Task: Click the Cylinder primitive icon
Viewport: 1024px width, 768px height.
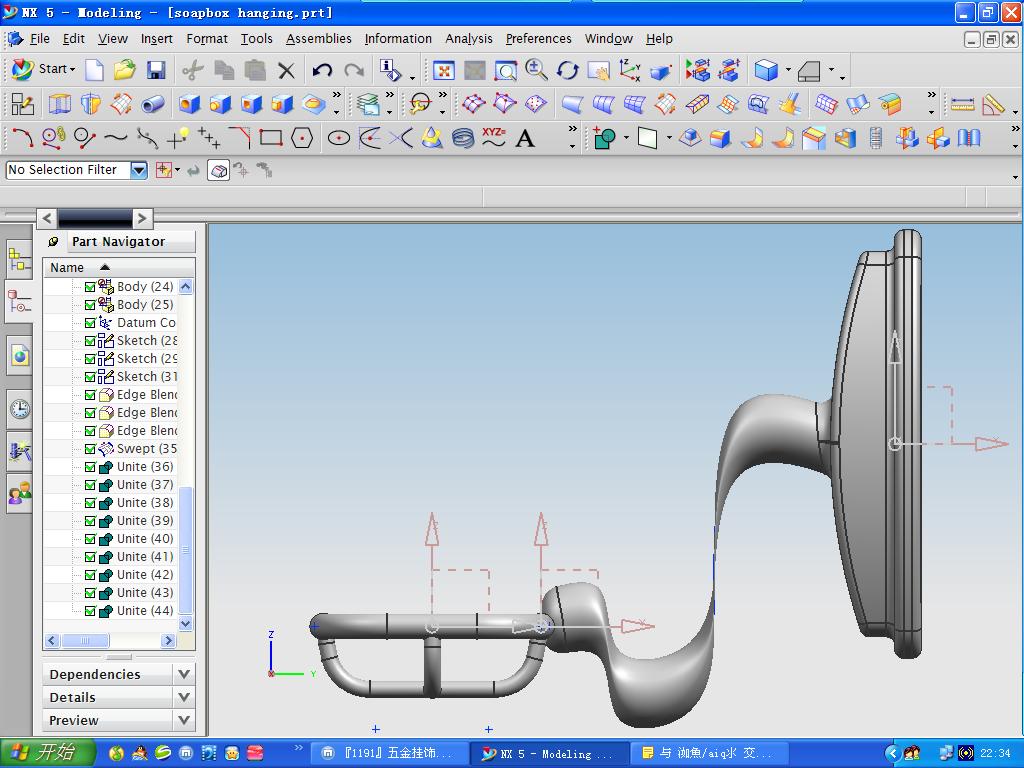Action: pos(153,104)
